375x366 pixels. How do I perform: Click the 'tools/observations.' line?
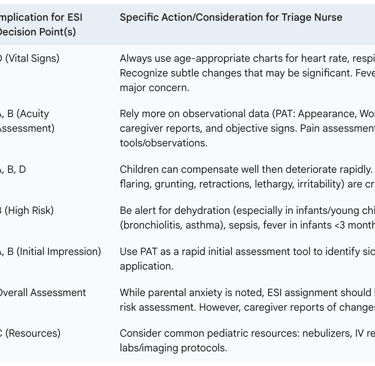[163, 143]
